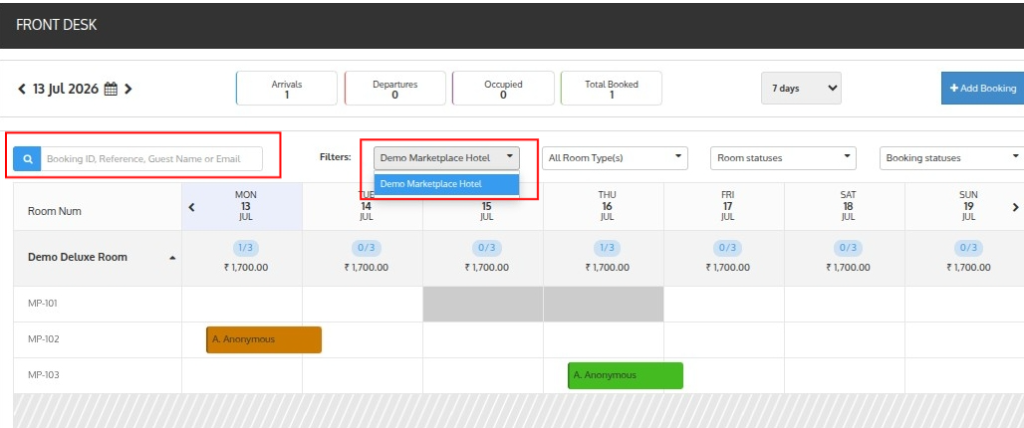Image resolution: width=1024 pixels, height=428 pixels.
Task: Open Demo Marketplace Hotel filter dropdown
Action: tap(447, 158)
